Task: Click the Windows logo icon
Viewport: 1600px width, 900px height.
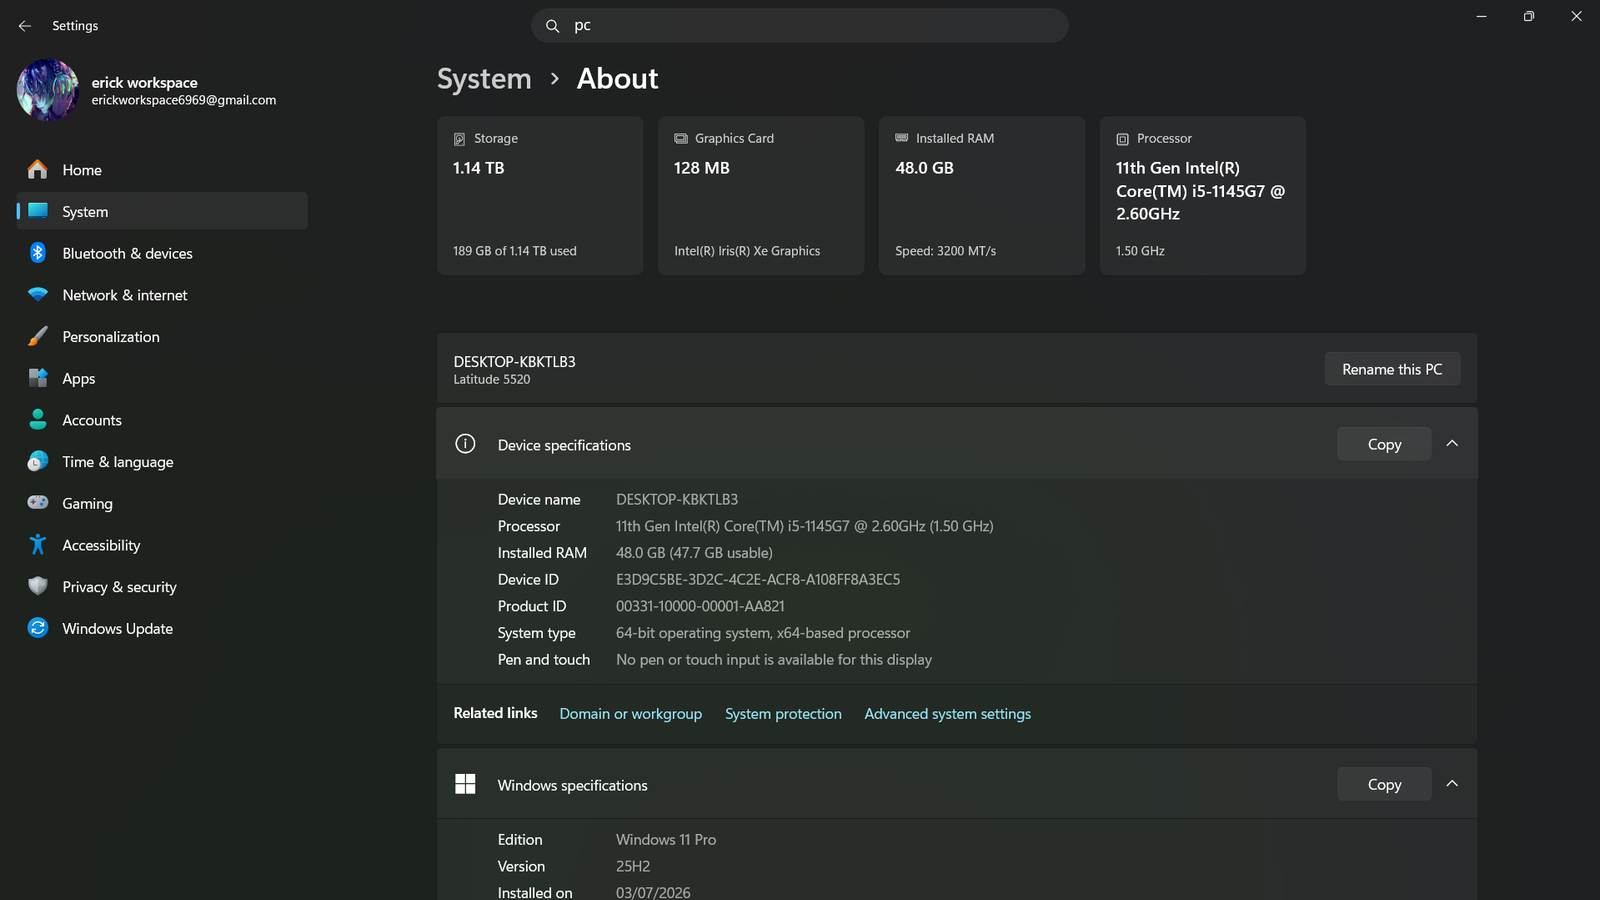Action: click(x=465, y=784)
